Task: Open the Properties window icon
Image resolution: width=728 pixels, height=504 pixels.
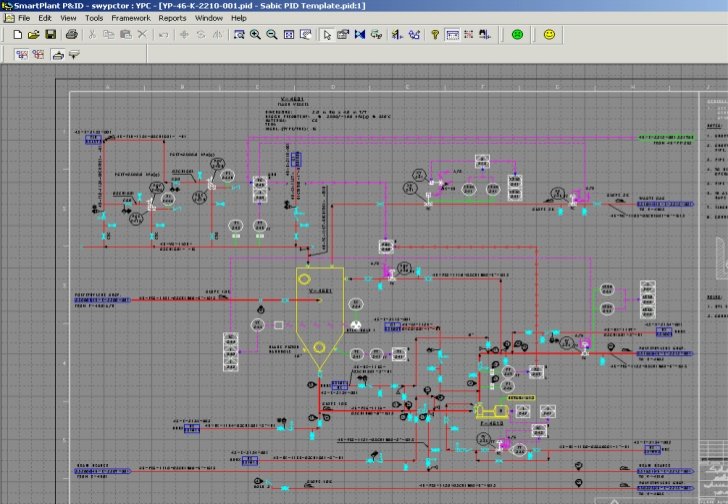Action: [x=343, y=34]
